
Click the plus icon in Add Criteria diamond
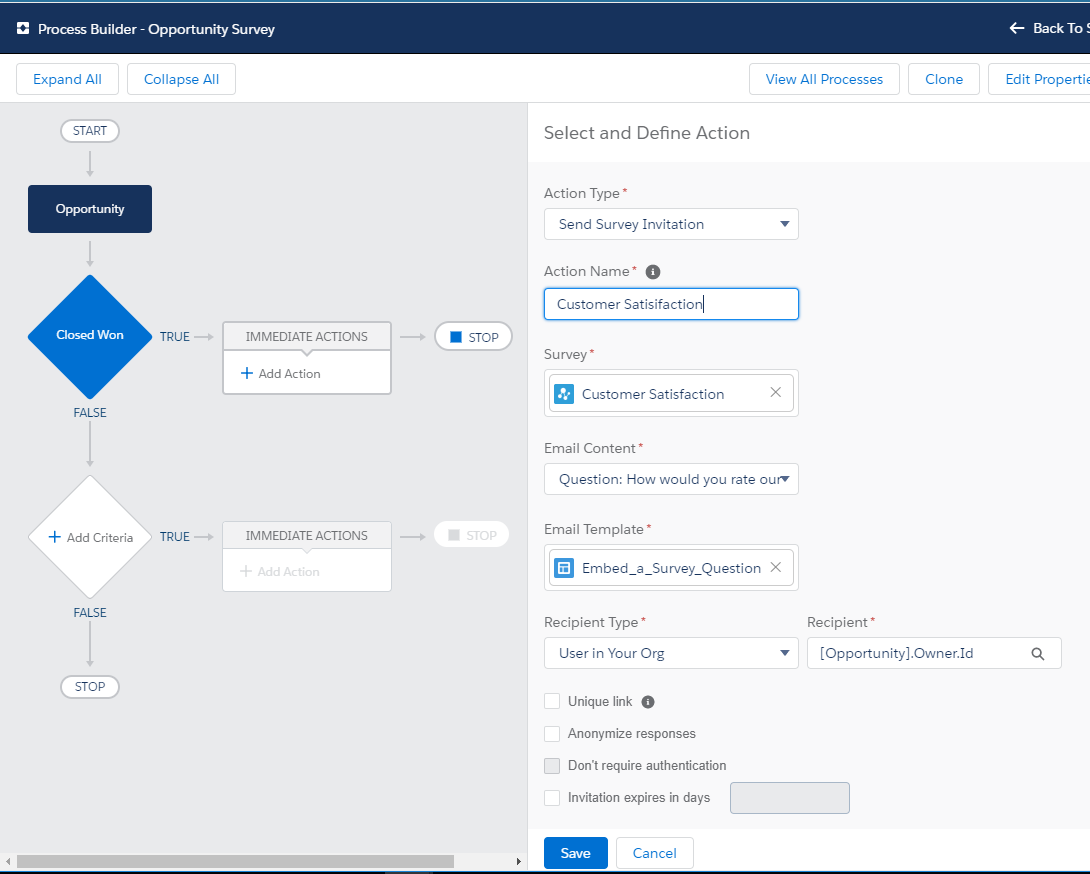click(x=54, y=537)
